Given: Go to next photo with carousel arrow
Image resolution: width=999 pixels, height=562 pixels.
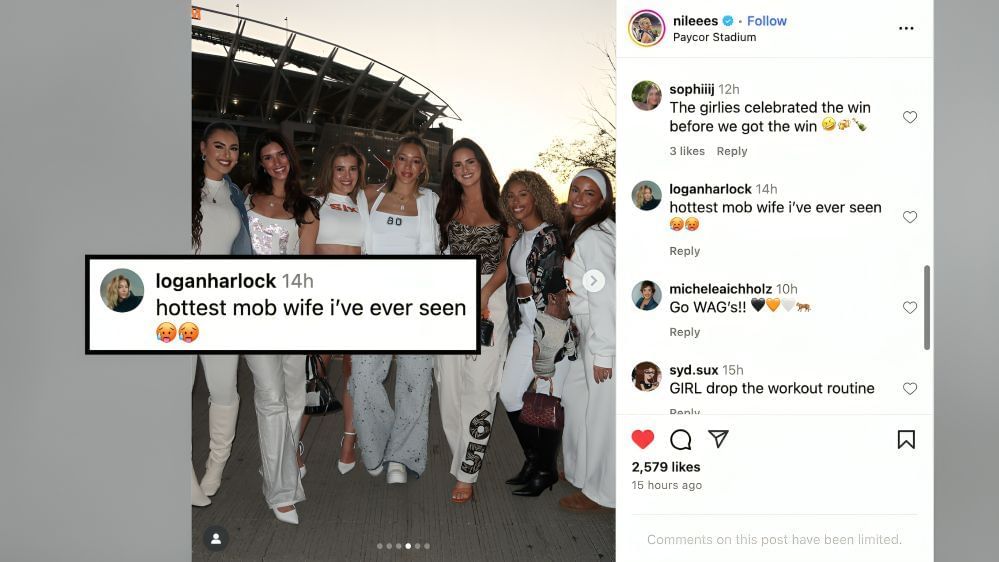Looking at the screenshot, I should pos(593,280).
